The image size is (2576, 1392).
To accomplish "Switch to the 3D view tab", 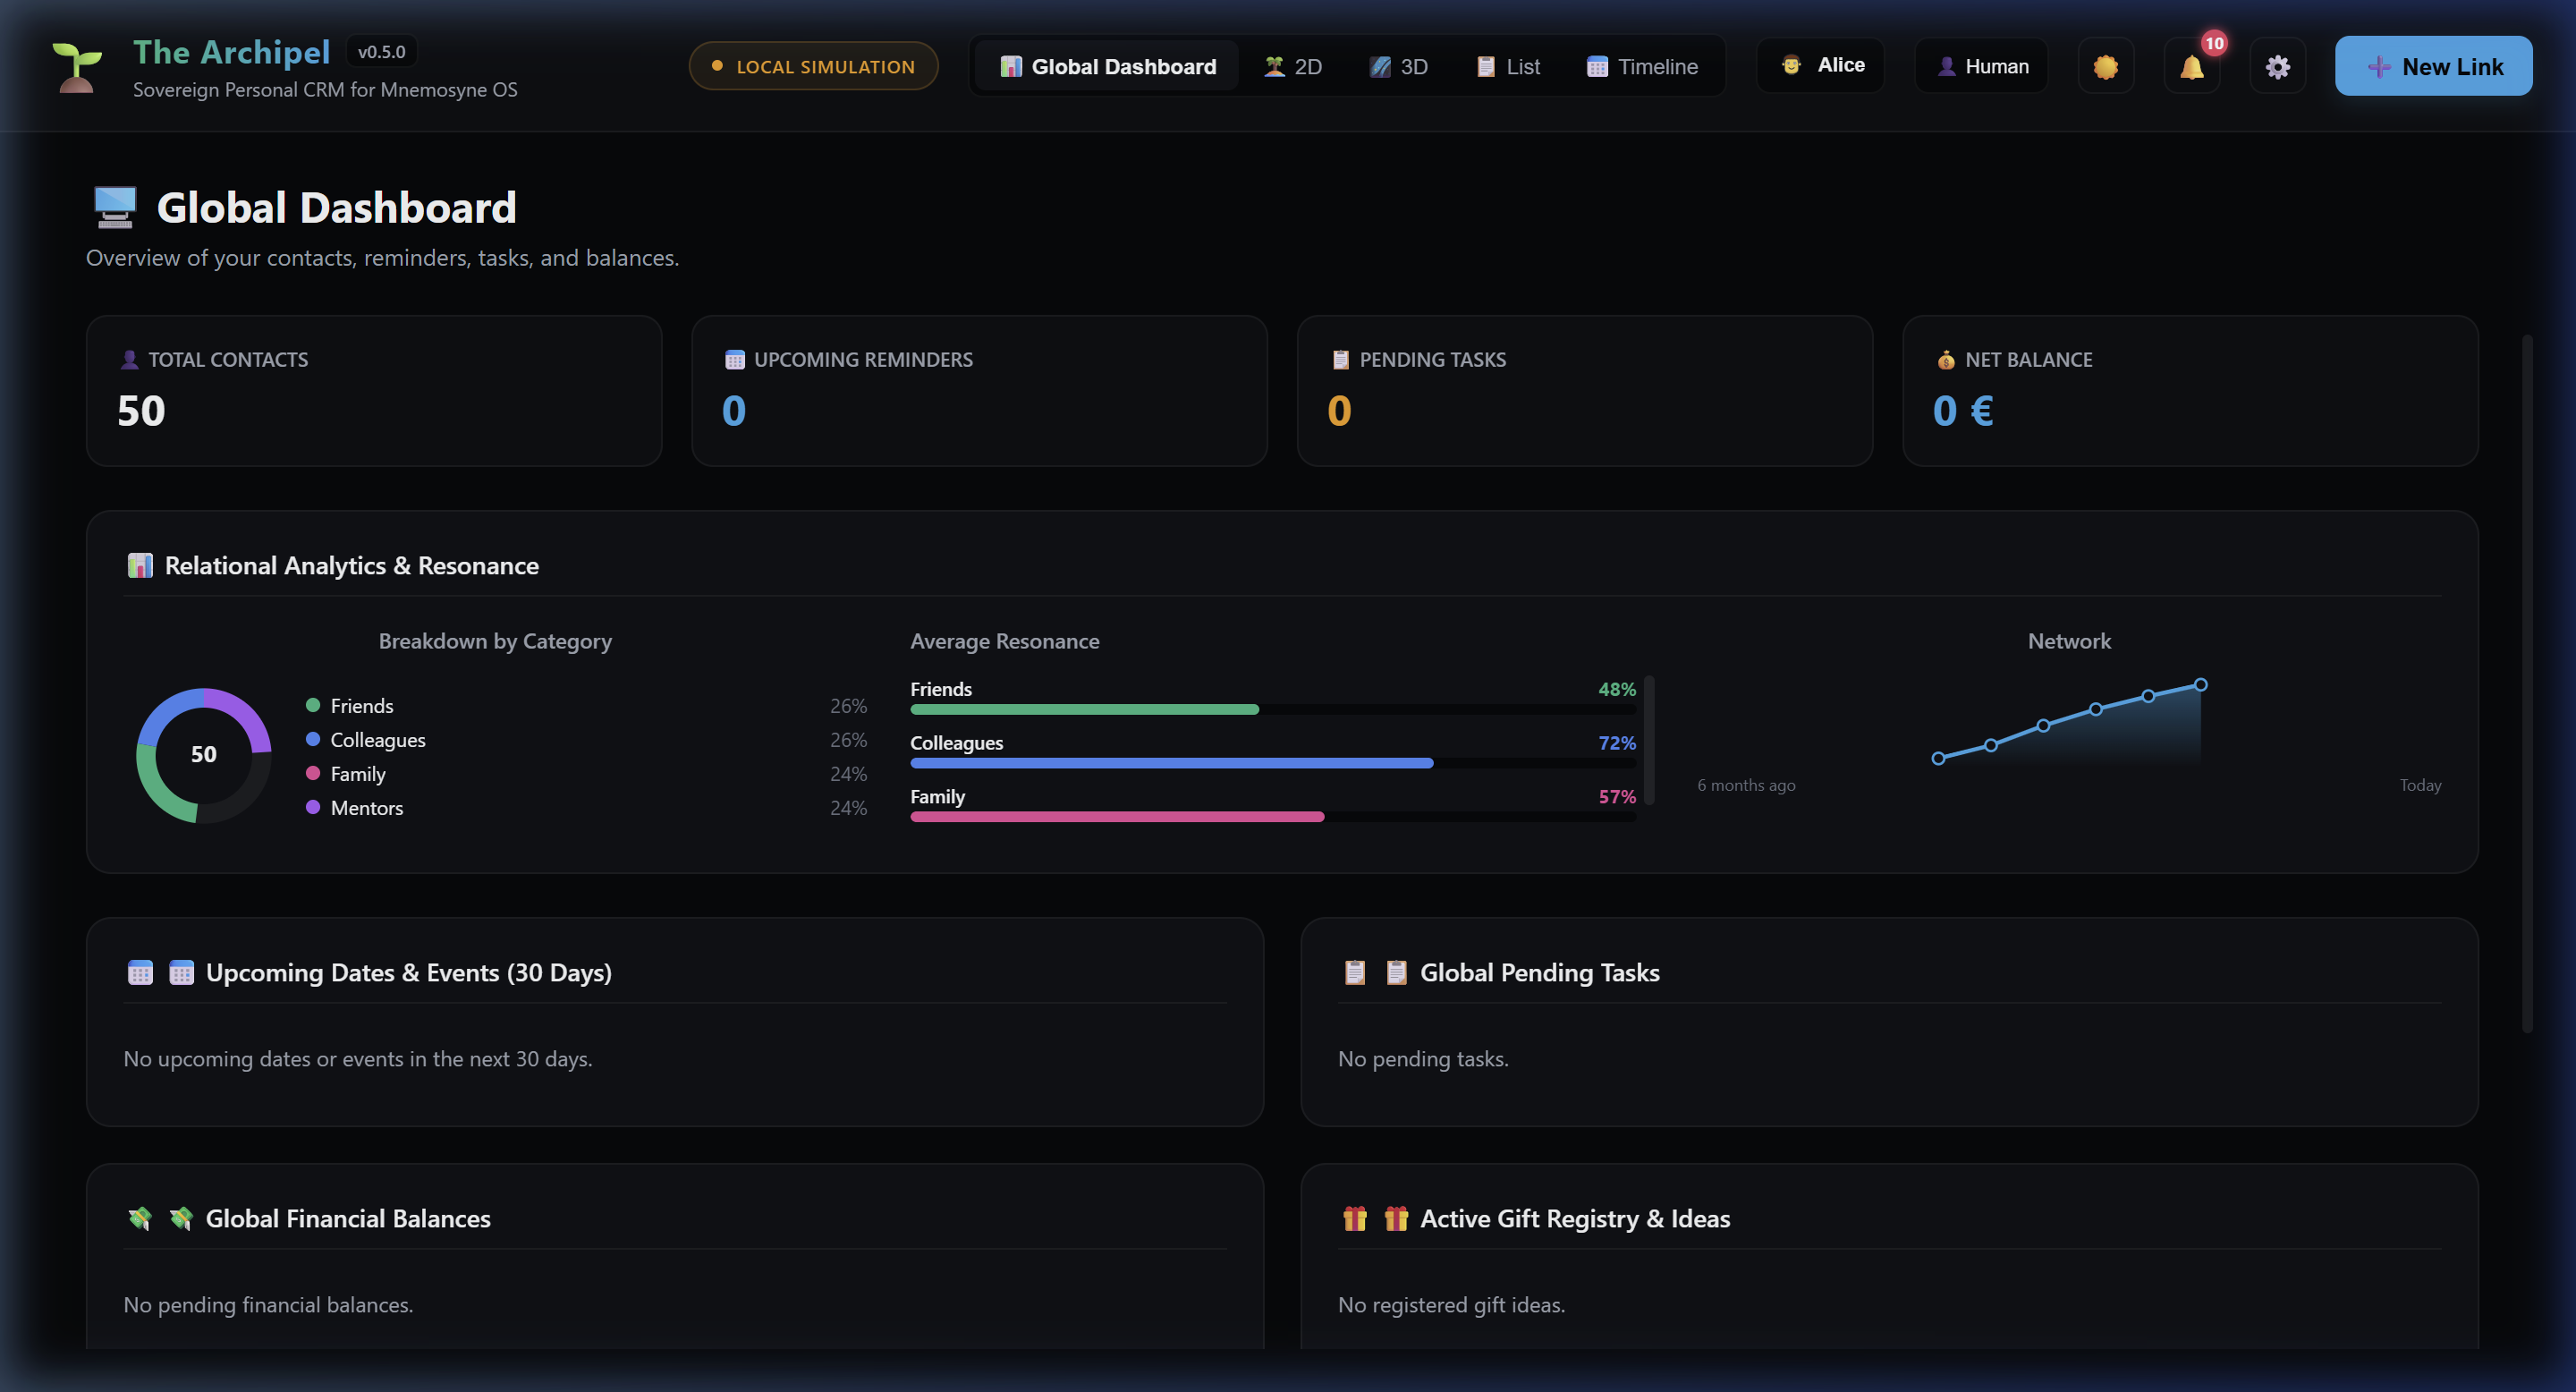I will [x=1398, y=66].
